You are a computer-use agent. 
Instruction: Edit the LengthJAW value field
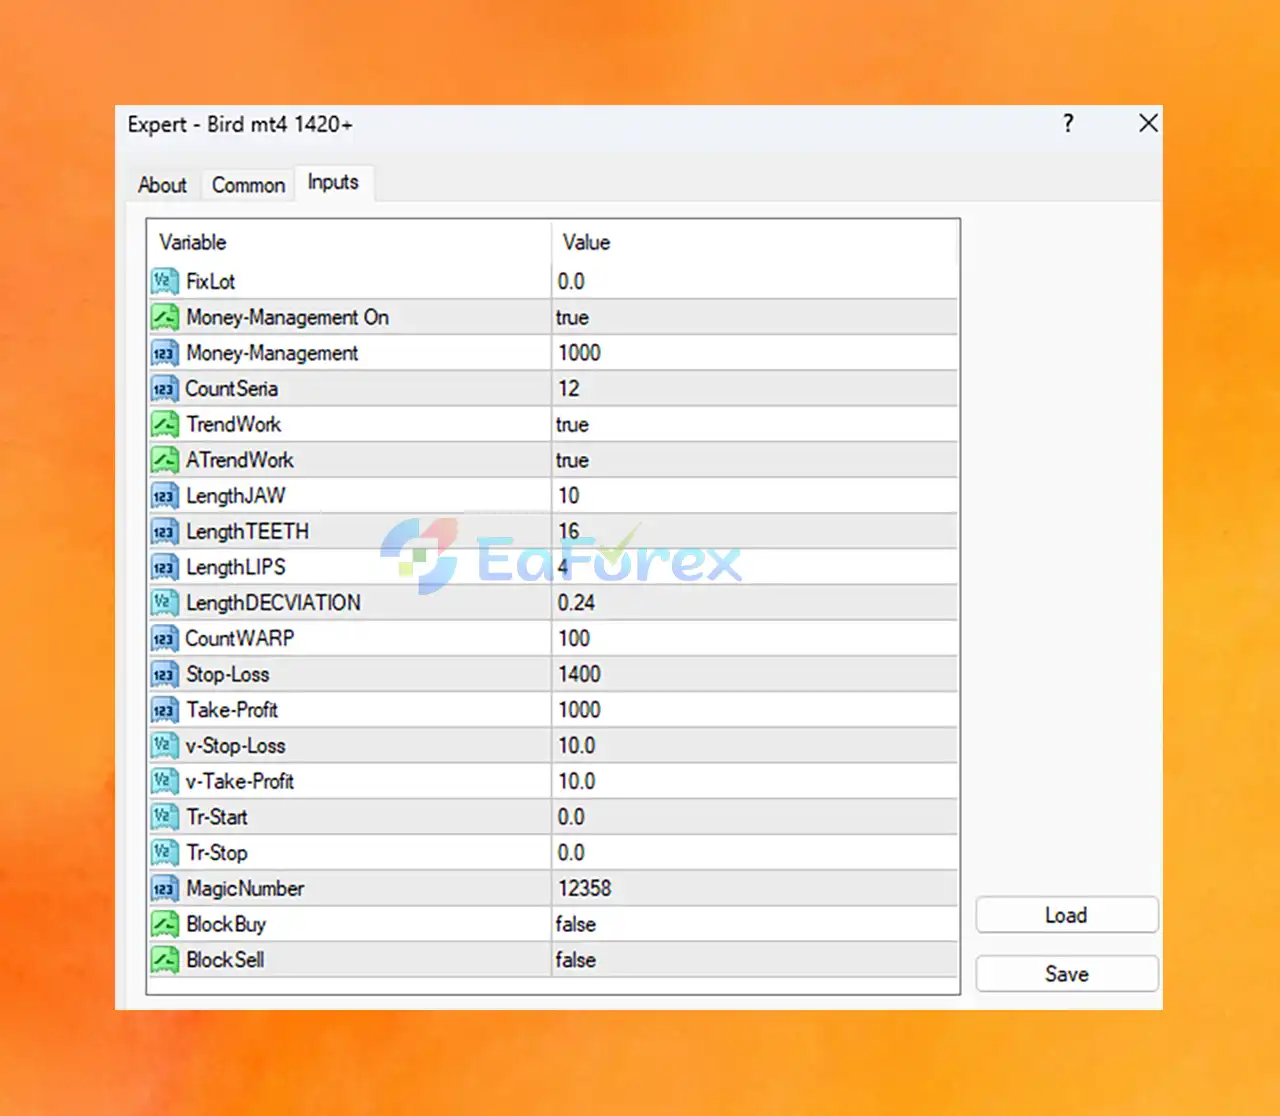pos(755,496)
